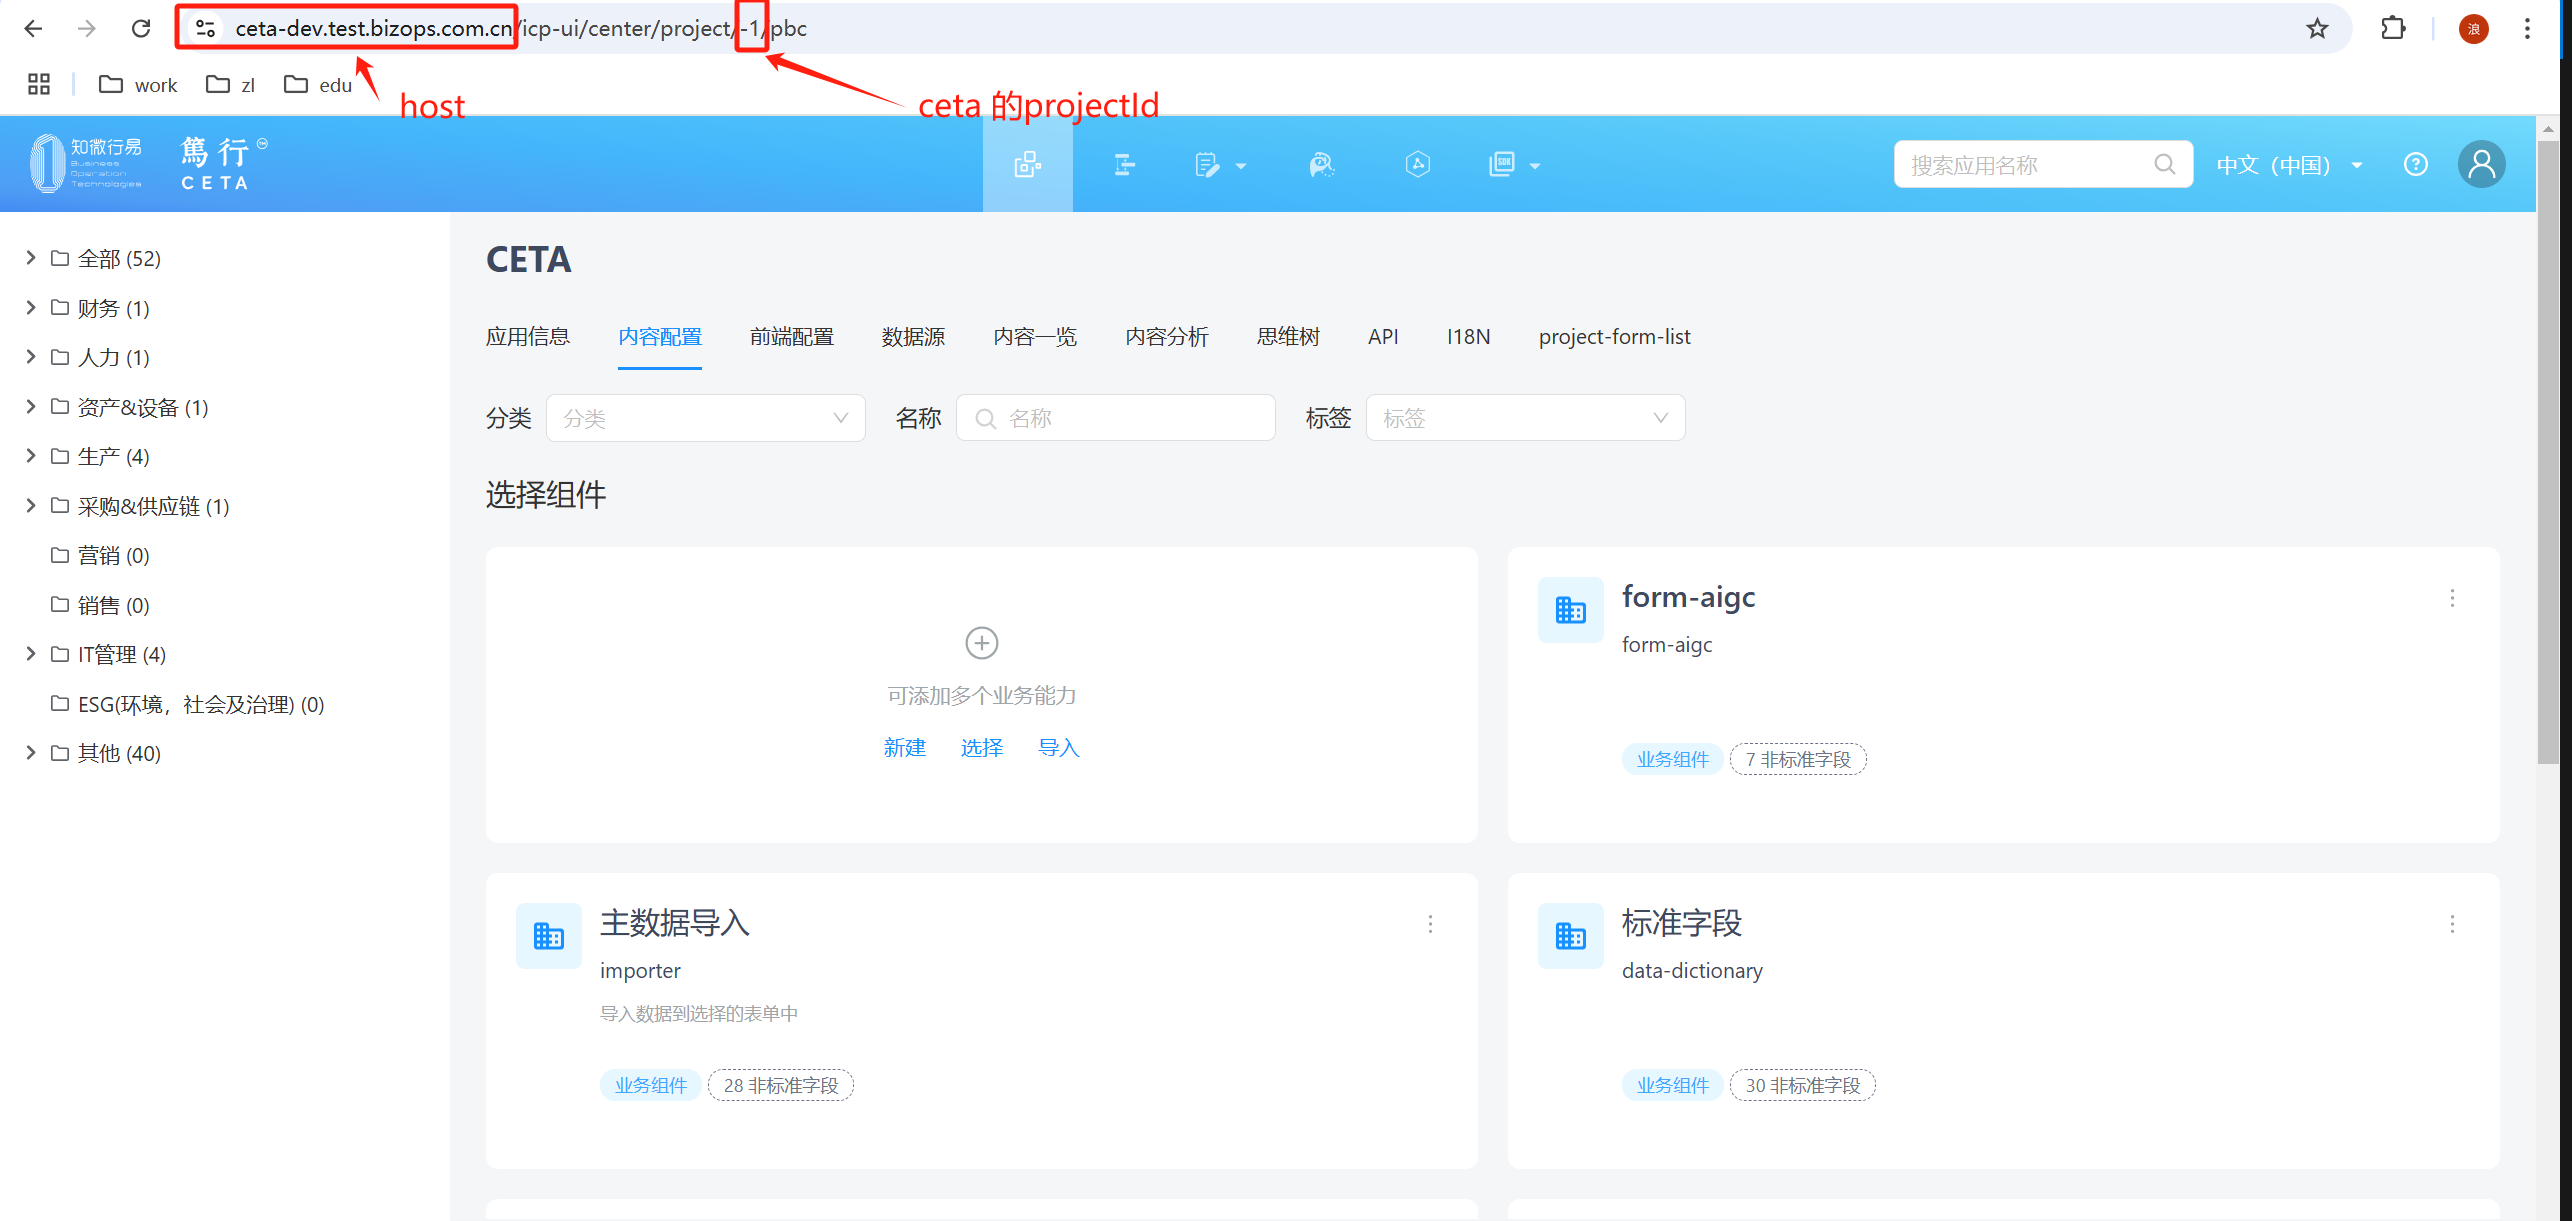Click the 主数据导入 card icon
2572x1221 pixels.
tap(549, 936)
